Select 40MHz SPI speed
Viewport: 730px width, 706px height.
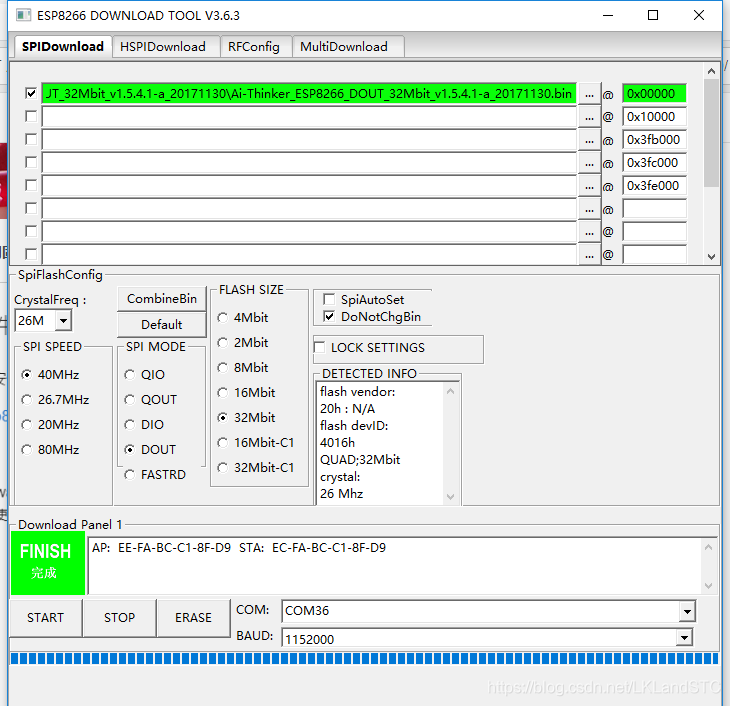click(27, 374)
